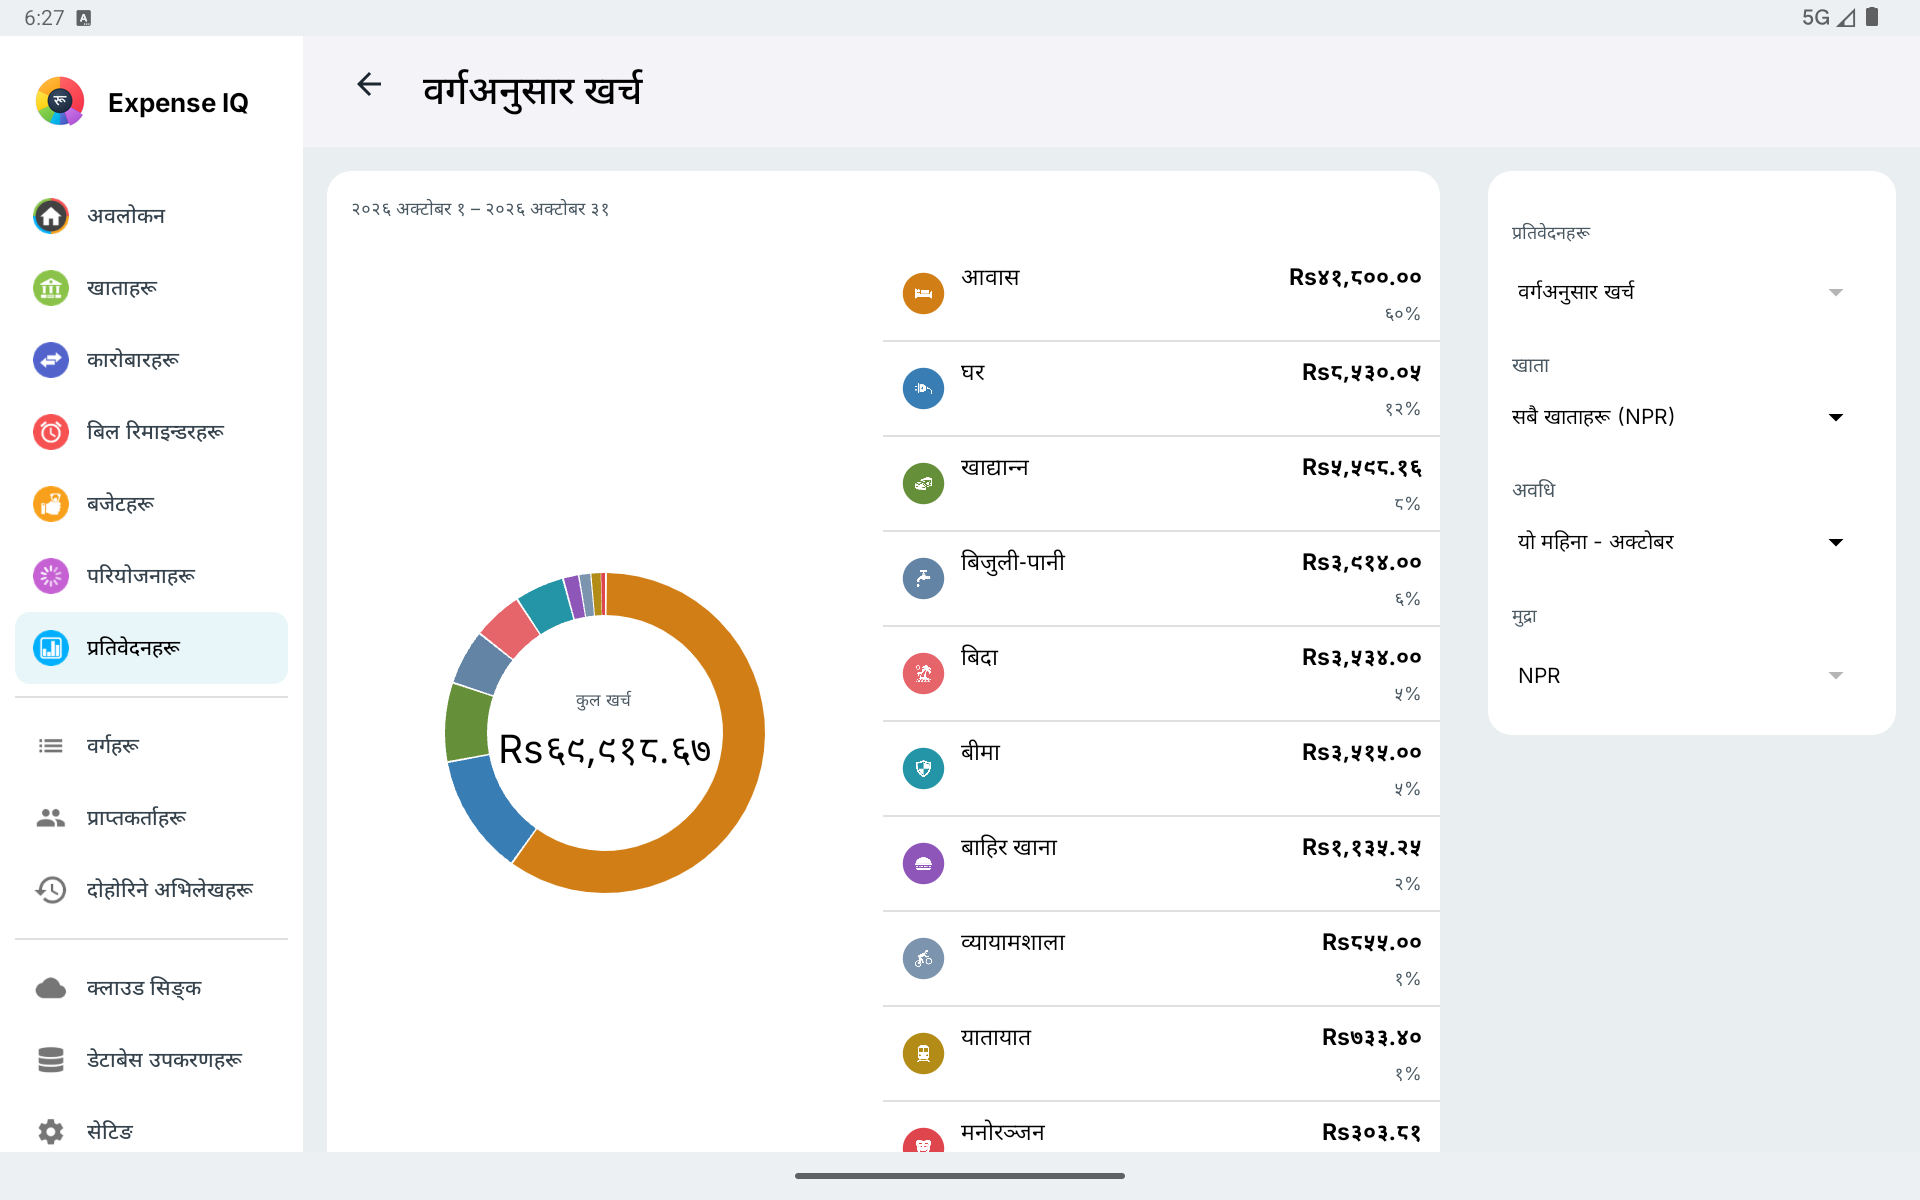1920x1200 pixels.
Task: Expand the यो महिना - अक्टोबर period dropdown
Action: pyautogui.click(x=1680, y=542)
